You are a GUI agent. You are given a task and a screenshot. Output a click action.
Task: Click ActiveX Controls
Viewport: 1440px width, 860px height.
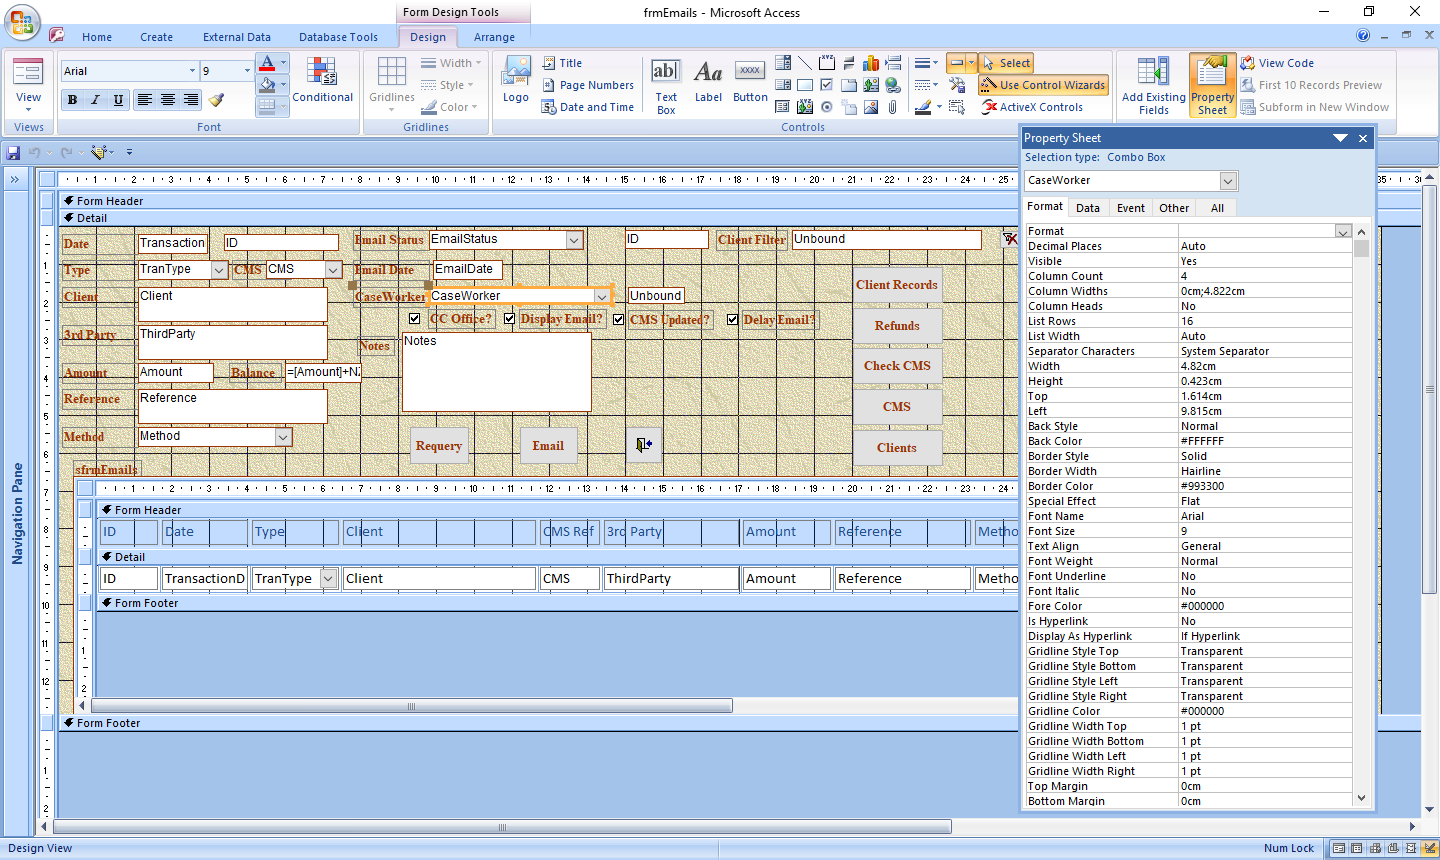[x=1032, y=107]
